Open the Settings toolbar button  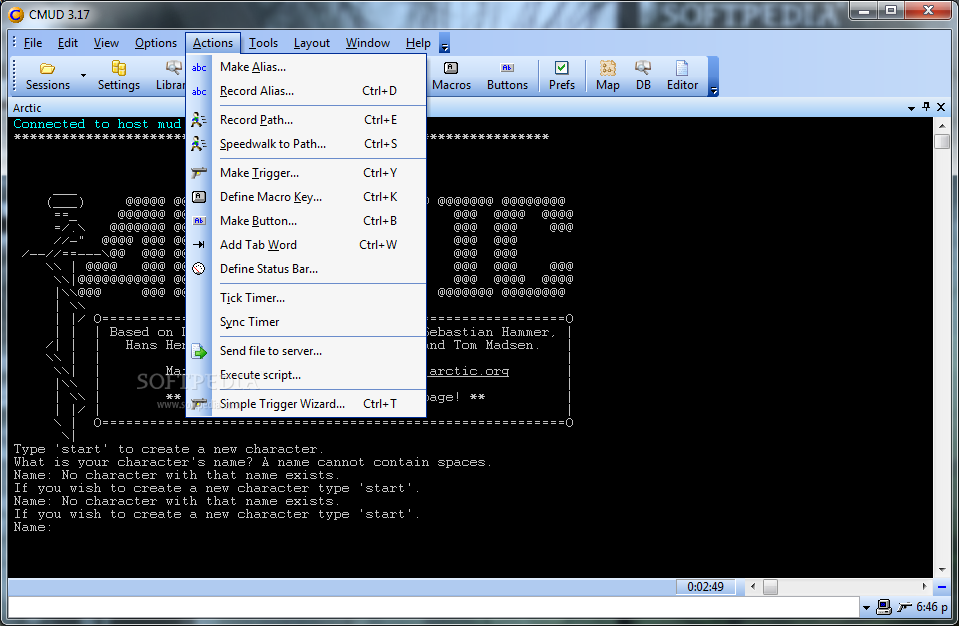[x=119, y=76]
